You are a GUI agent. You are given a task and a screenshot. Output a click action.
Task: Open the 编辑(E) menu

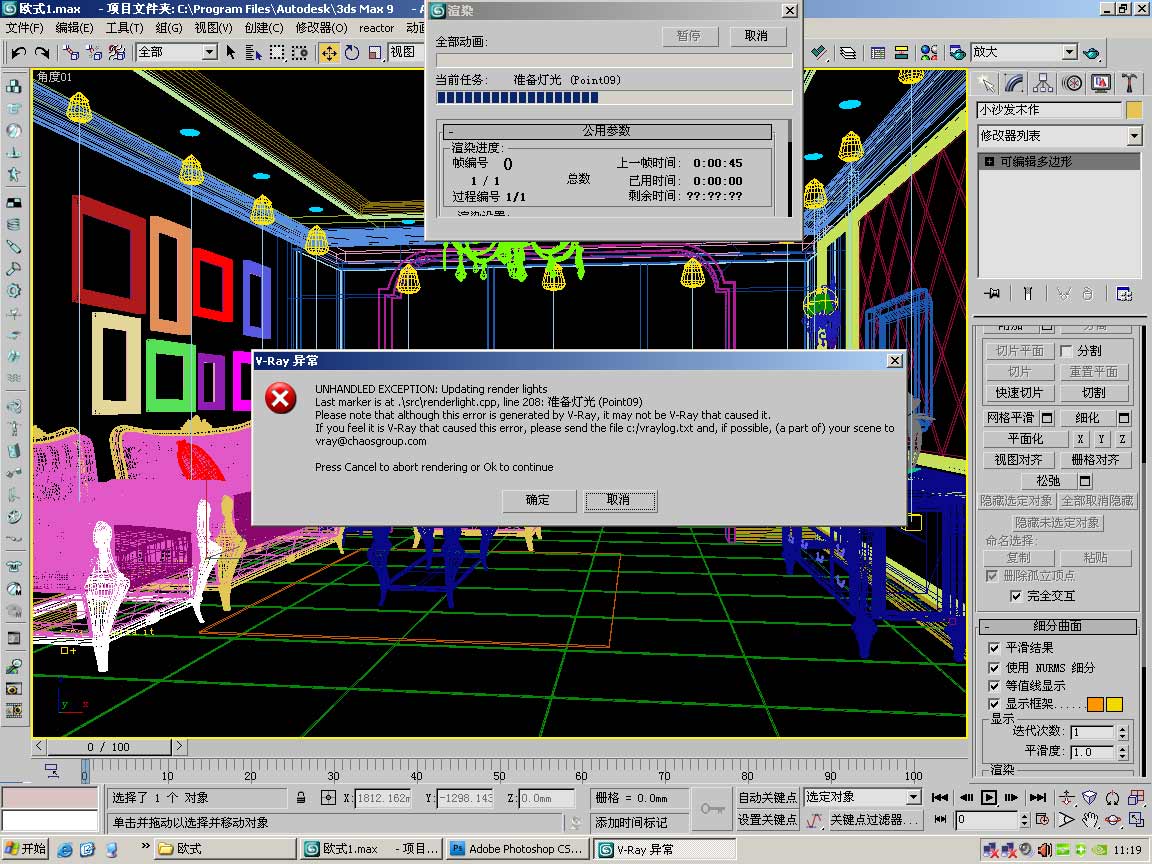[x=74, y=28]
